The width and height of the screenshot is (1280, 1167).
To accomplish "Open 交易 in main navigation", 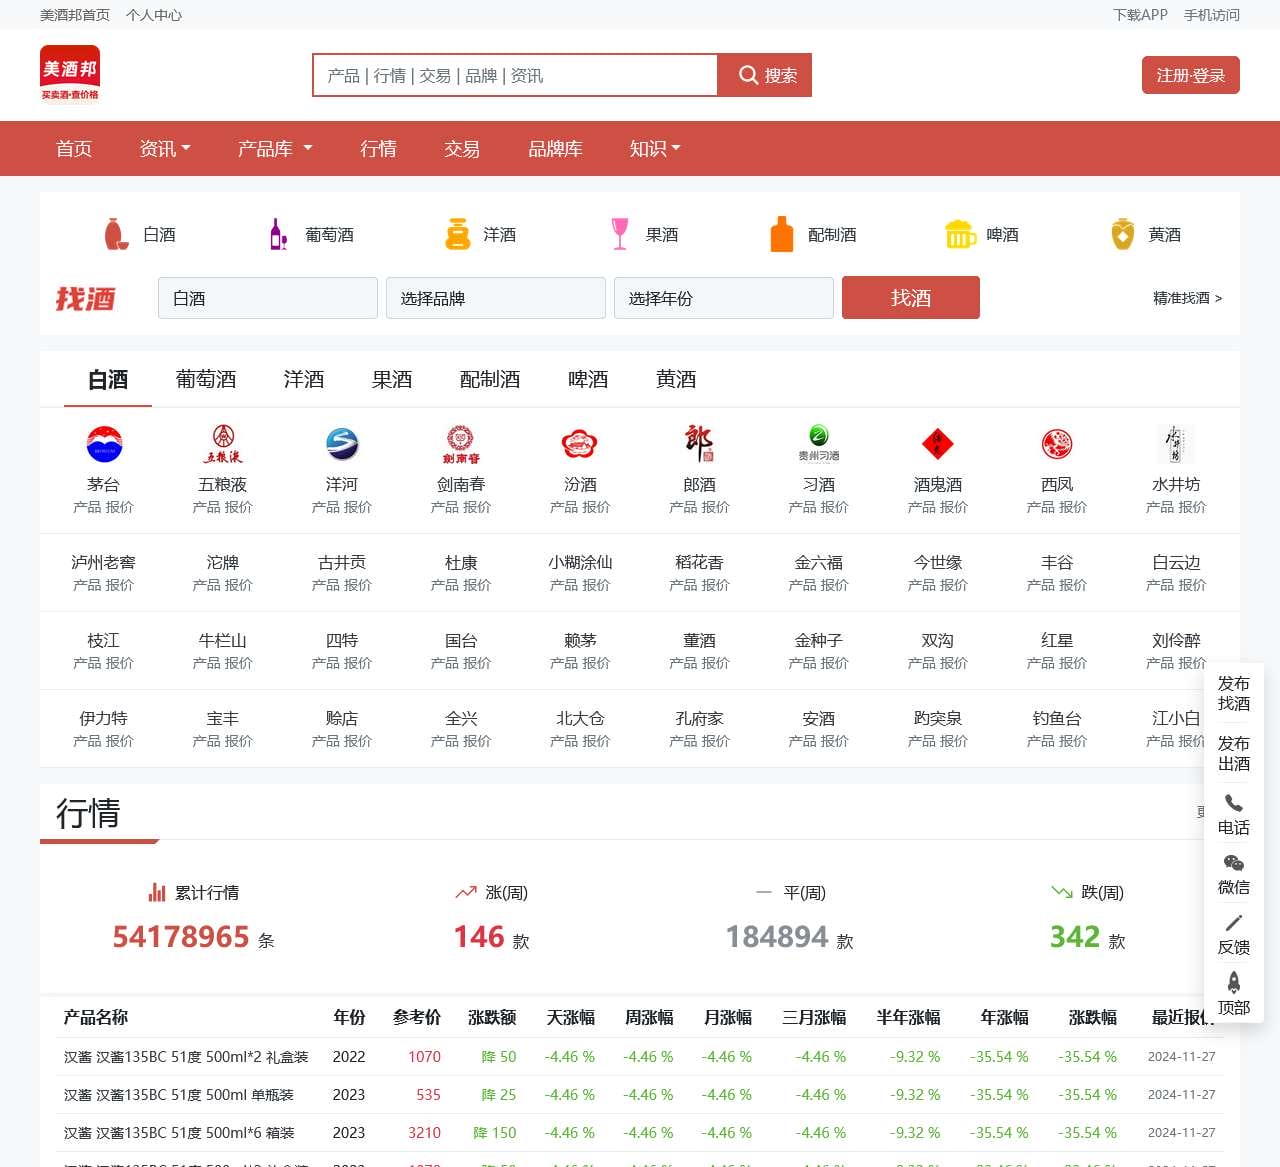I will click(x=462, y=149).
